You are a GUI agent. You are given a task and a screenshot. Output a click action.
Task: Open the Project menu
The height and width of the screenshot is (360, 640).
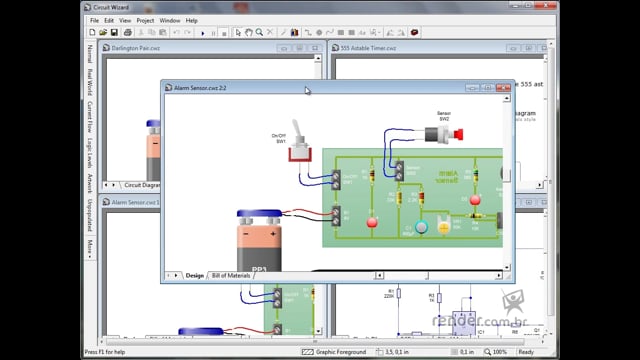coord(145,20)
